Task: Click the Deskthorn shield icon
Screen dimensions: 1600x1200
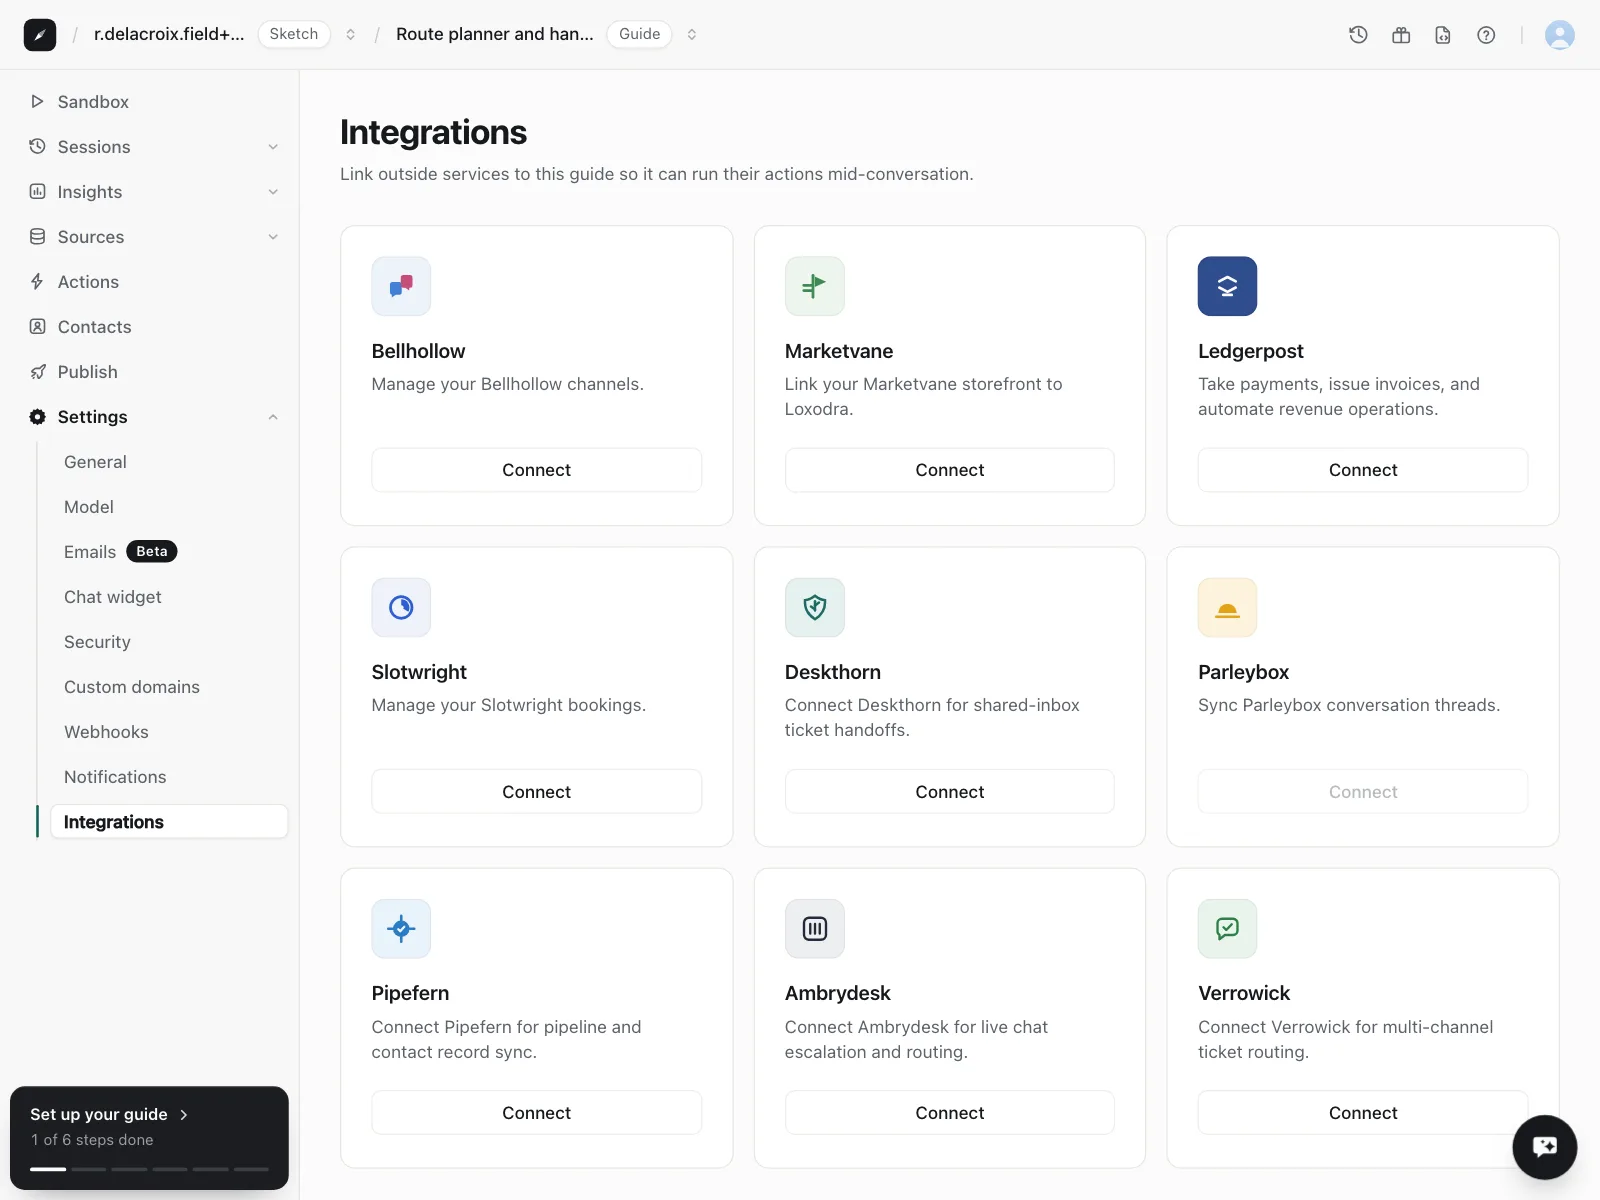Action: point(814,607)
